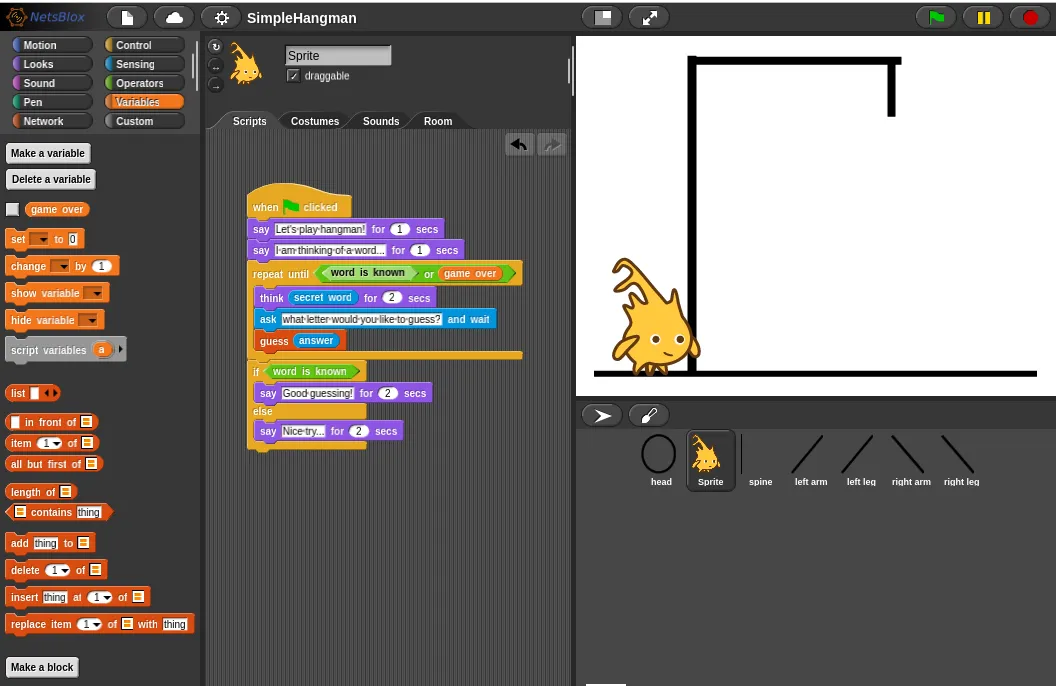Image resolution: width=1056 pixels, height=686 pixels.
Task: Open the settings gear menu
Action: [x=221, y=18]
